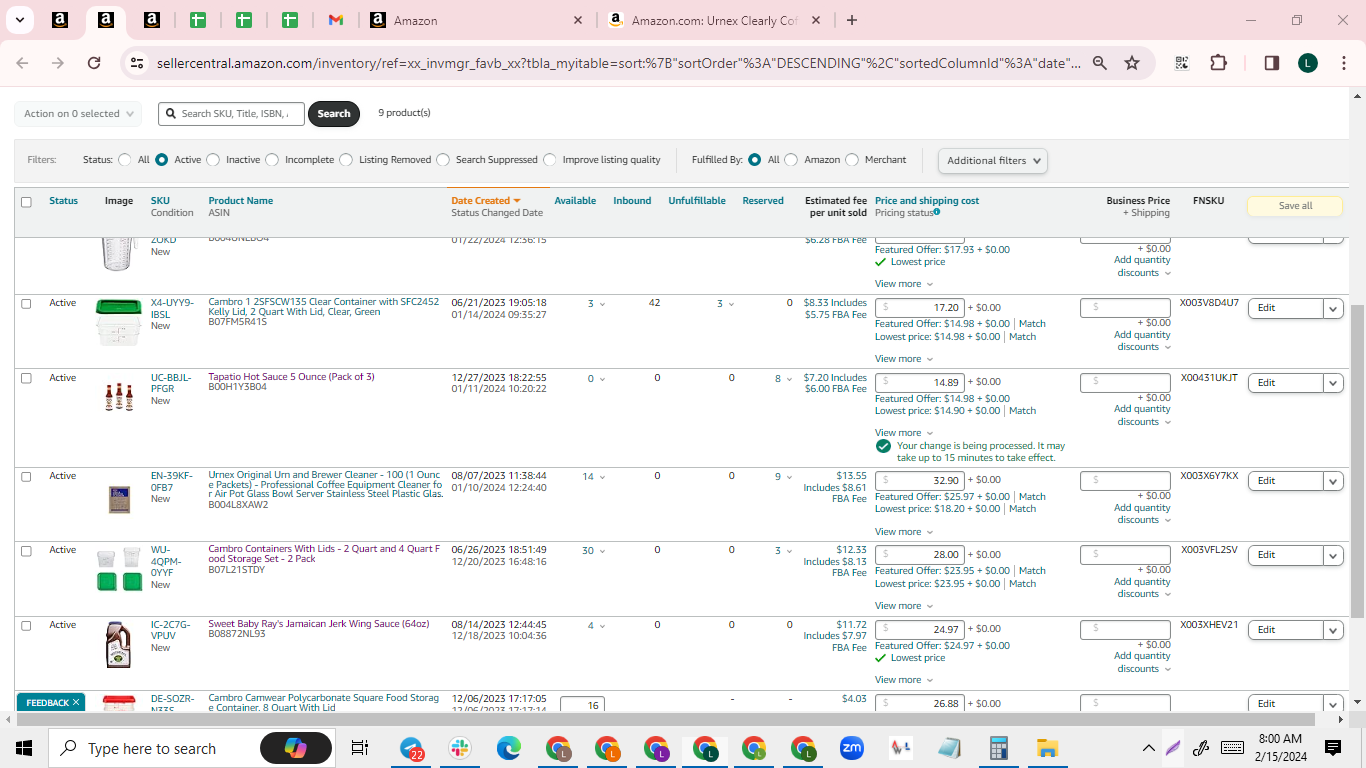
Task: Filter Fulfilled By Amazon
Action: (791, 160)
